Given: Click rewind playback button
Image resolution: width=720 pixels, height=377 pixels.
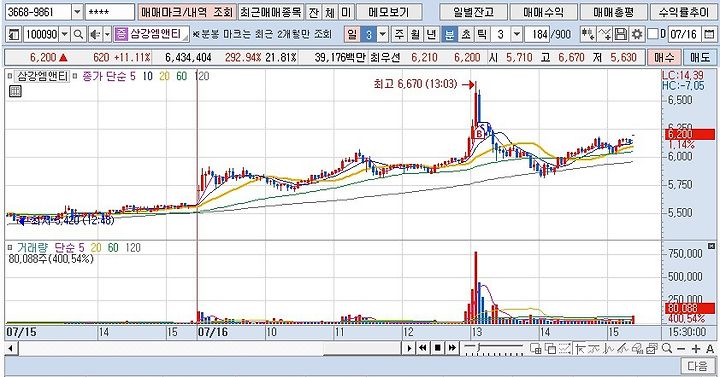Looking at the screenshot, I should pos(423,349).
